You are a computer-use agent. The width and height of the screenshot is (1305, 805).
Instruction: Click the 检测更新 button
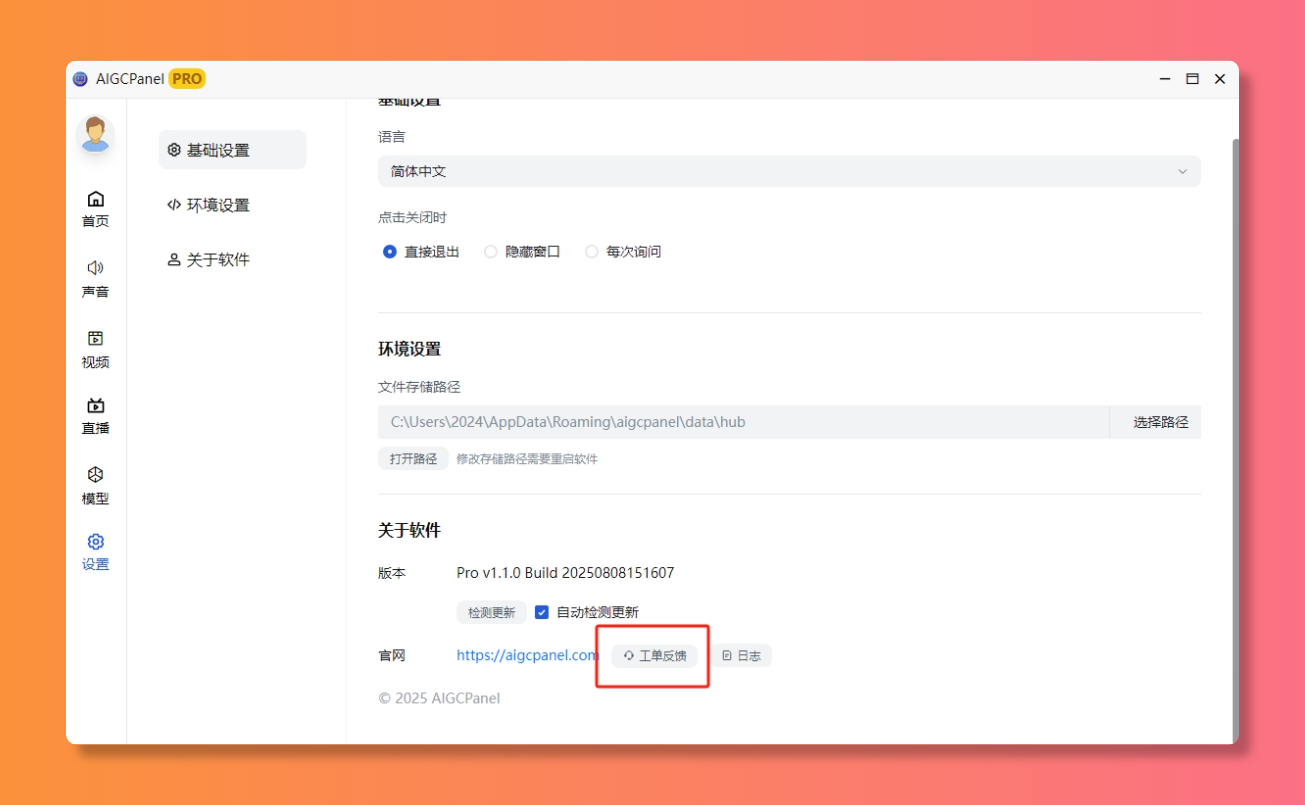491,612
